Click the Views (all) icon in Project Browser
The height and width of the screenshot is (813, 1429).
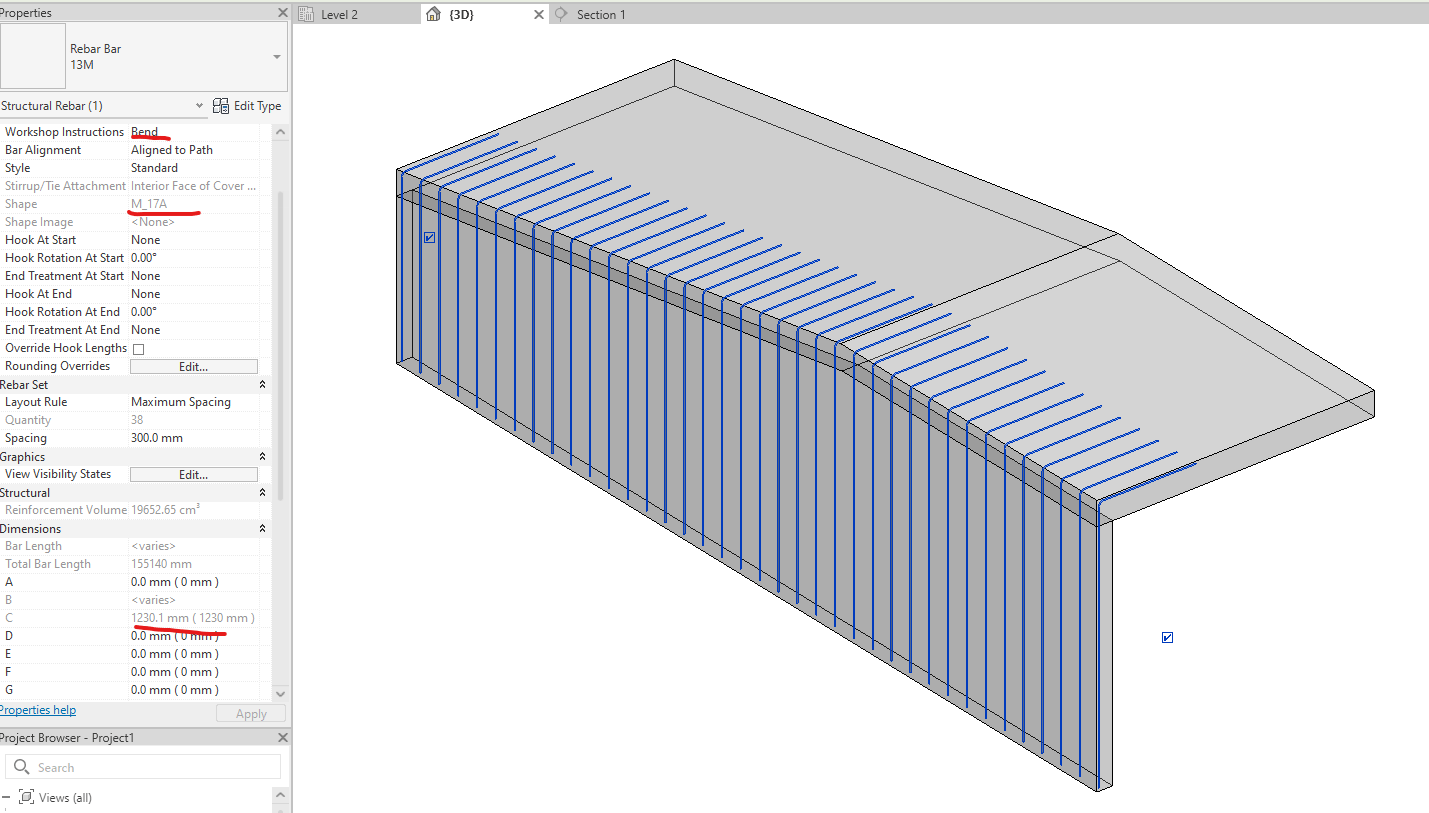28,797
